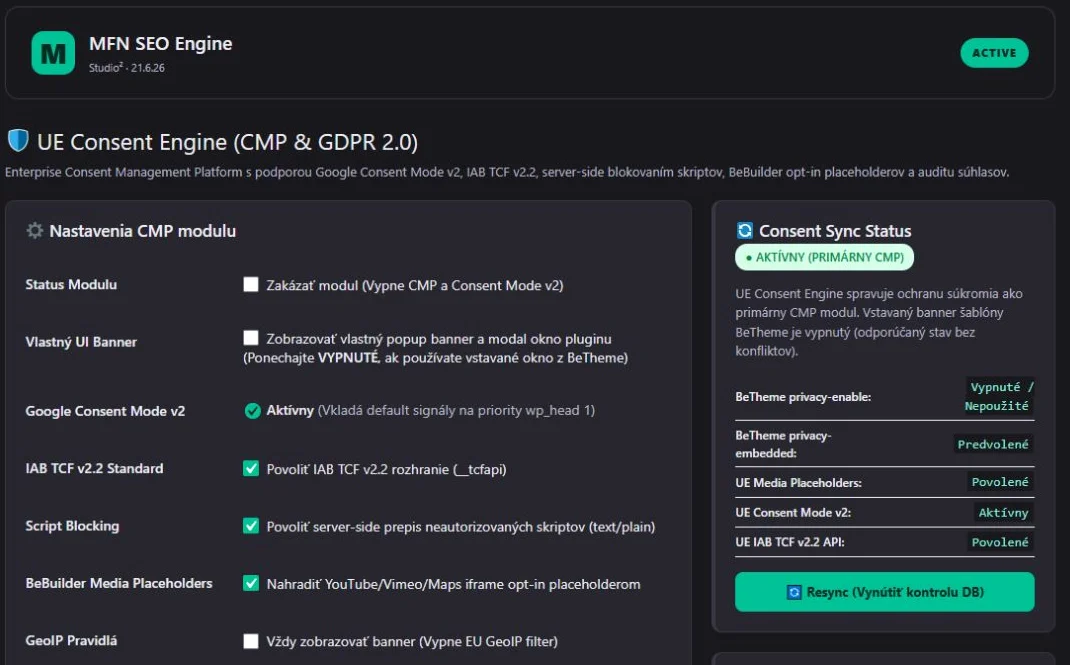
Task: Click the BeTheme privacy-enable: label
Action: click(803, 397)
